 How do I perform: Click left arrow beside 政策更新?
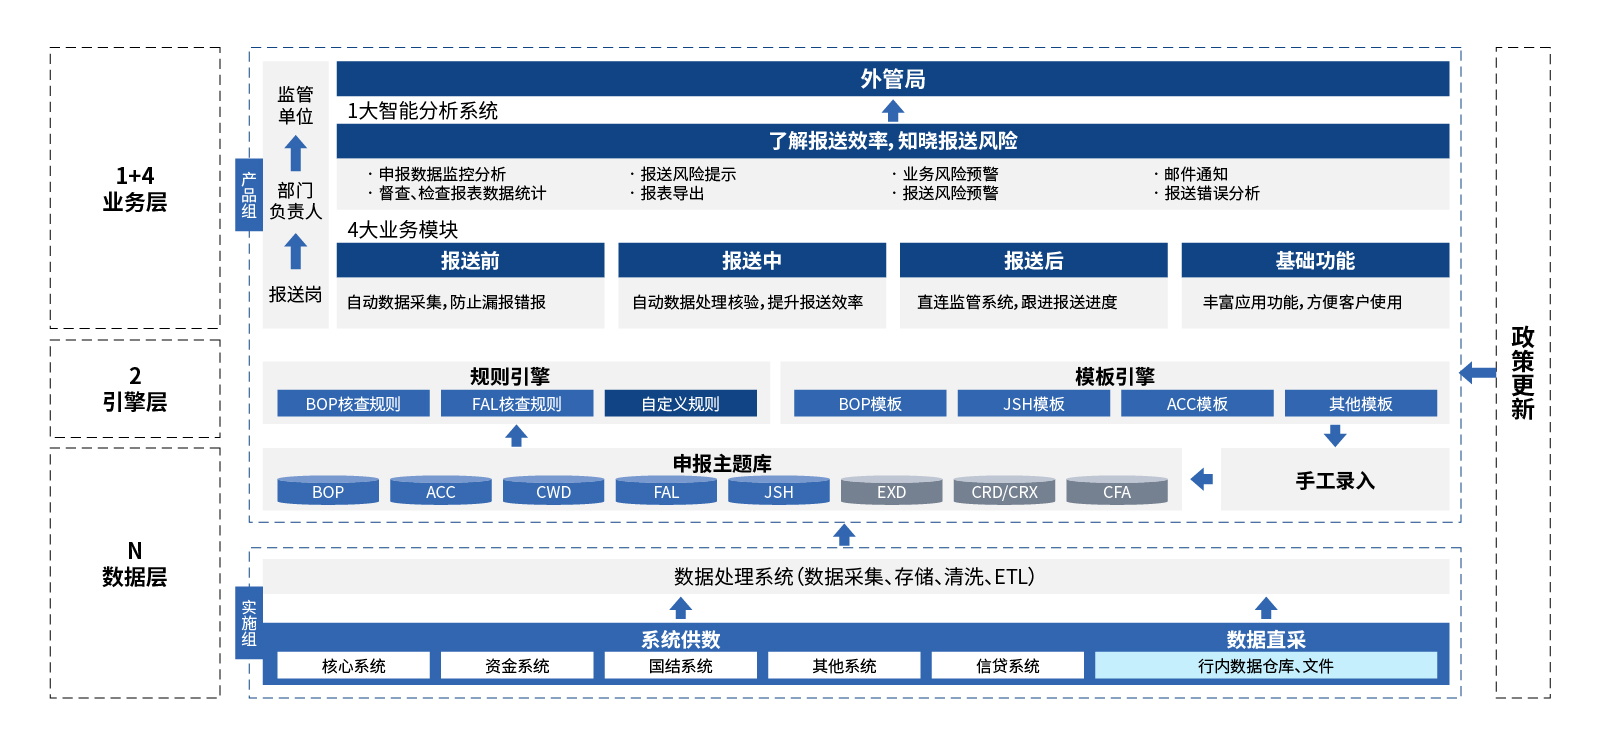(x=1477, y=373)
